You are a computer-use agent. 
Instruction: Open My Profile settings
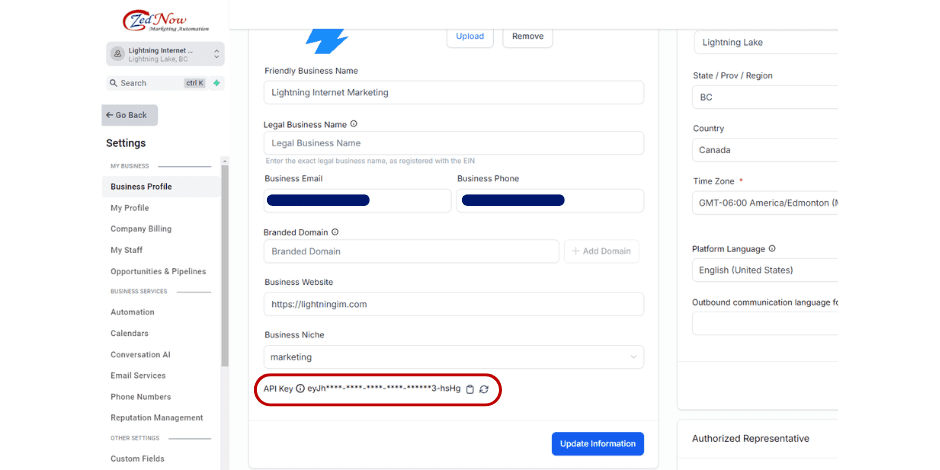[x=130, y=208]
